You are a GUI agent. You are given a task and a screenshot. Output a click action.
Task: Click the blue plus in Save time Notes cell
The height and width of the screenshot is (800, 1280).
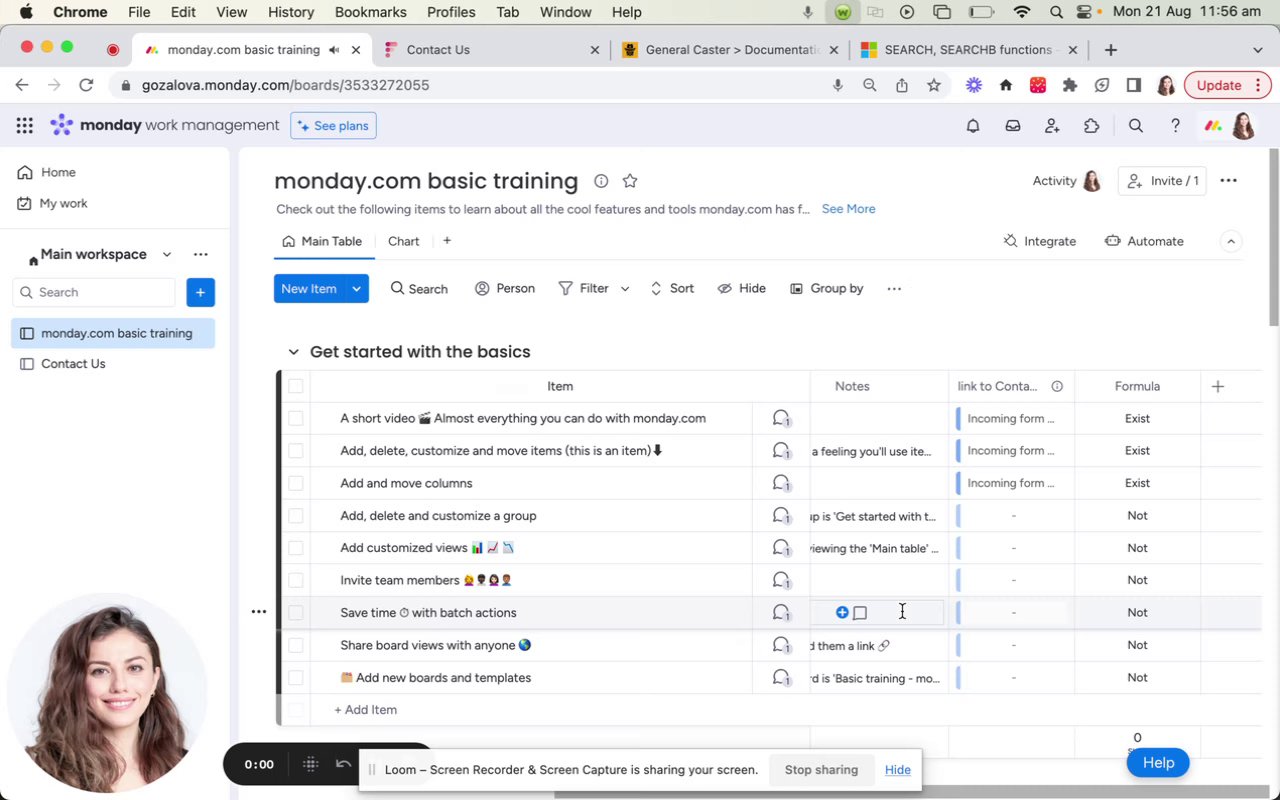click(842, 612)
